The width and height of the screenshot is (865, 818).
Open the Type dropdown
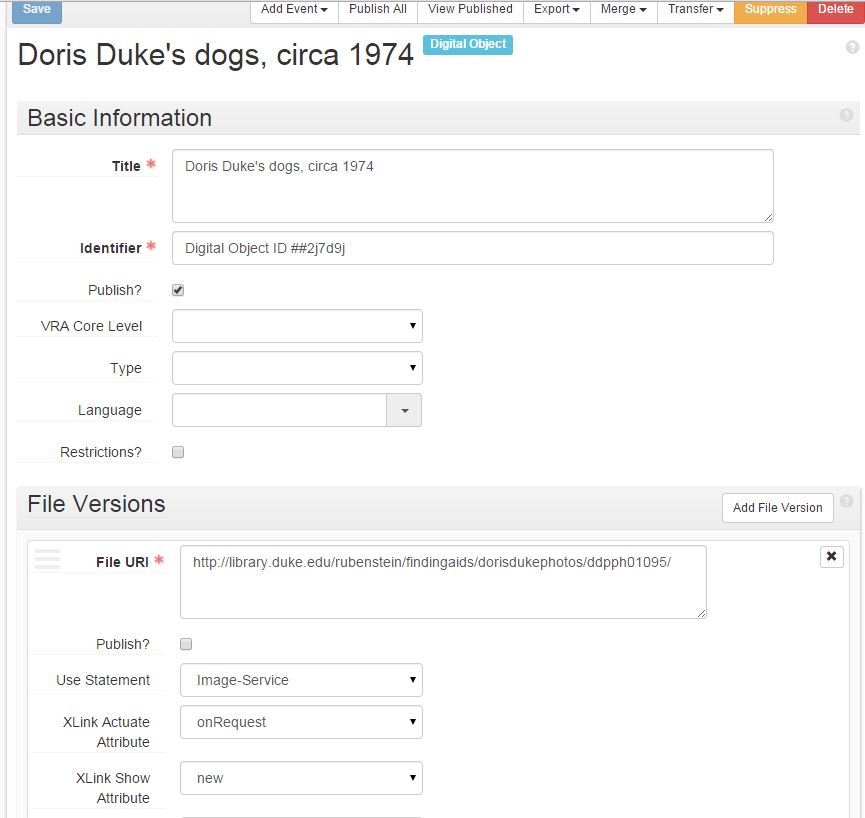tap(297, 368)
